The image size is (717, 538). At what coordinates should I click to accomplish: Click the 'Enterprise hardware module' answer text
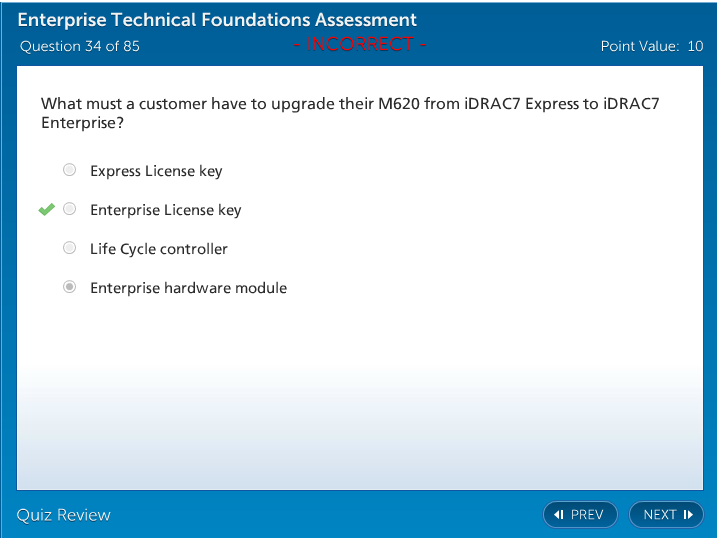188,288
